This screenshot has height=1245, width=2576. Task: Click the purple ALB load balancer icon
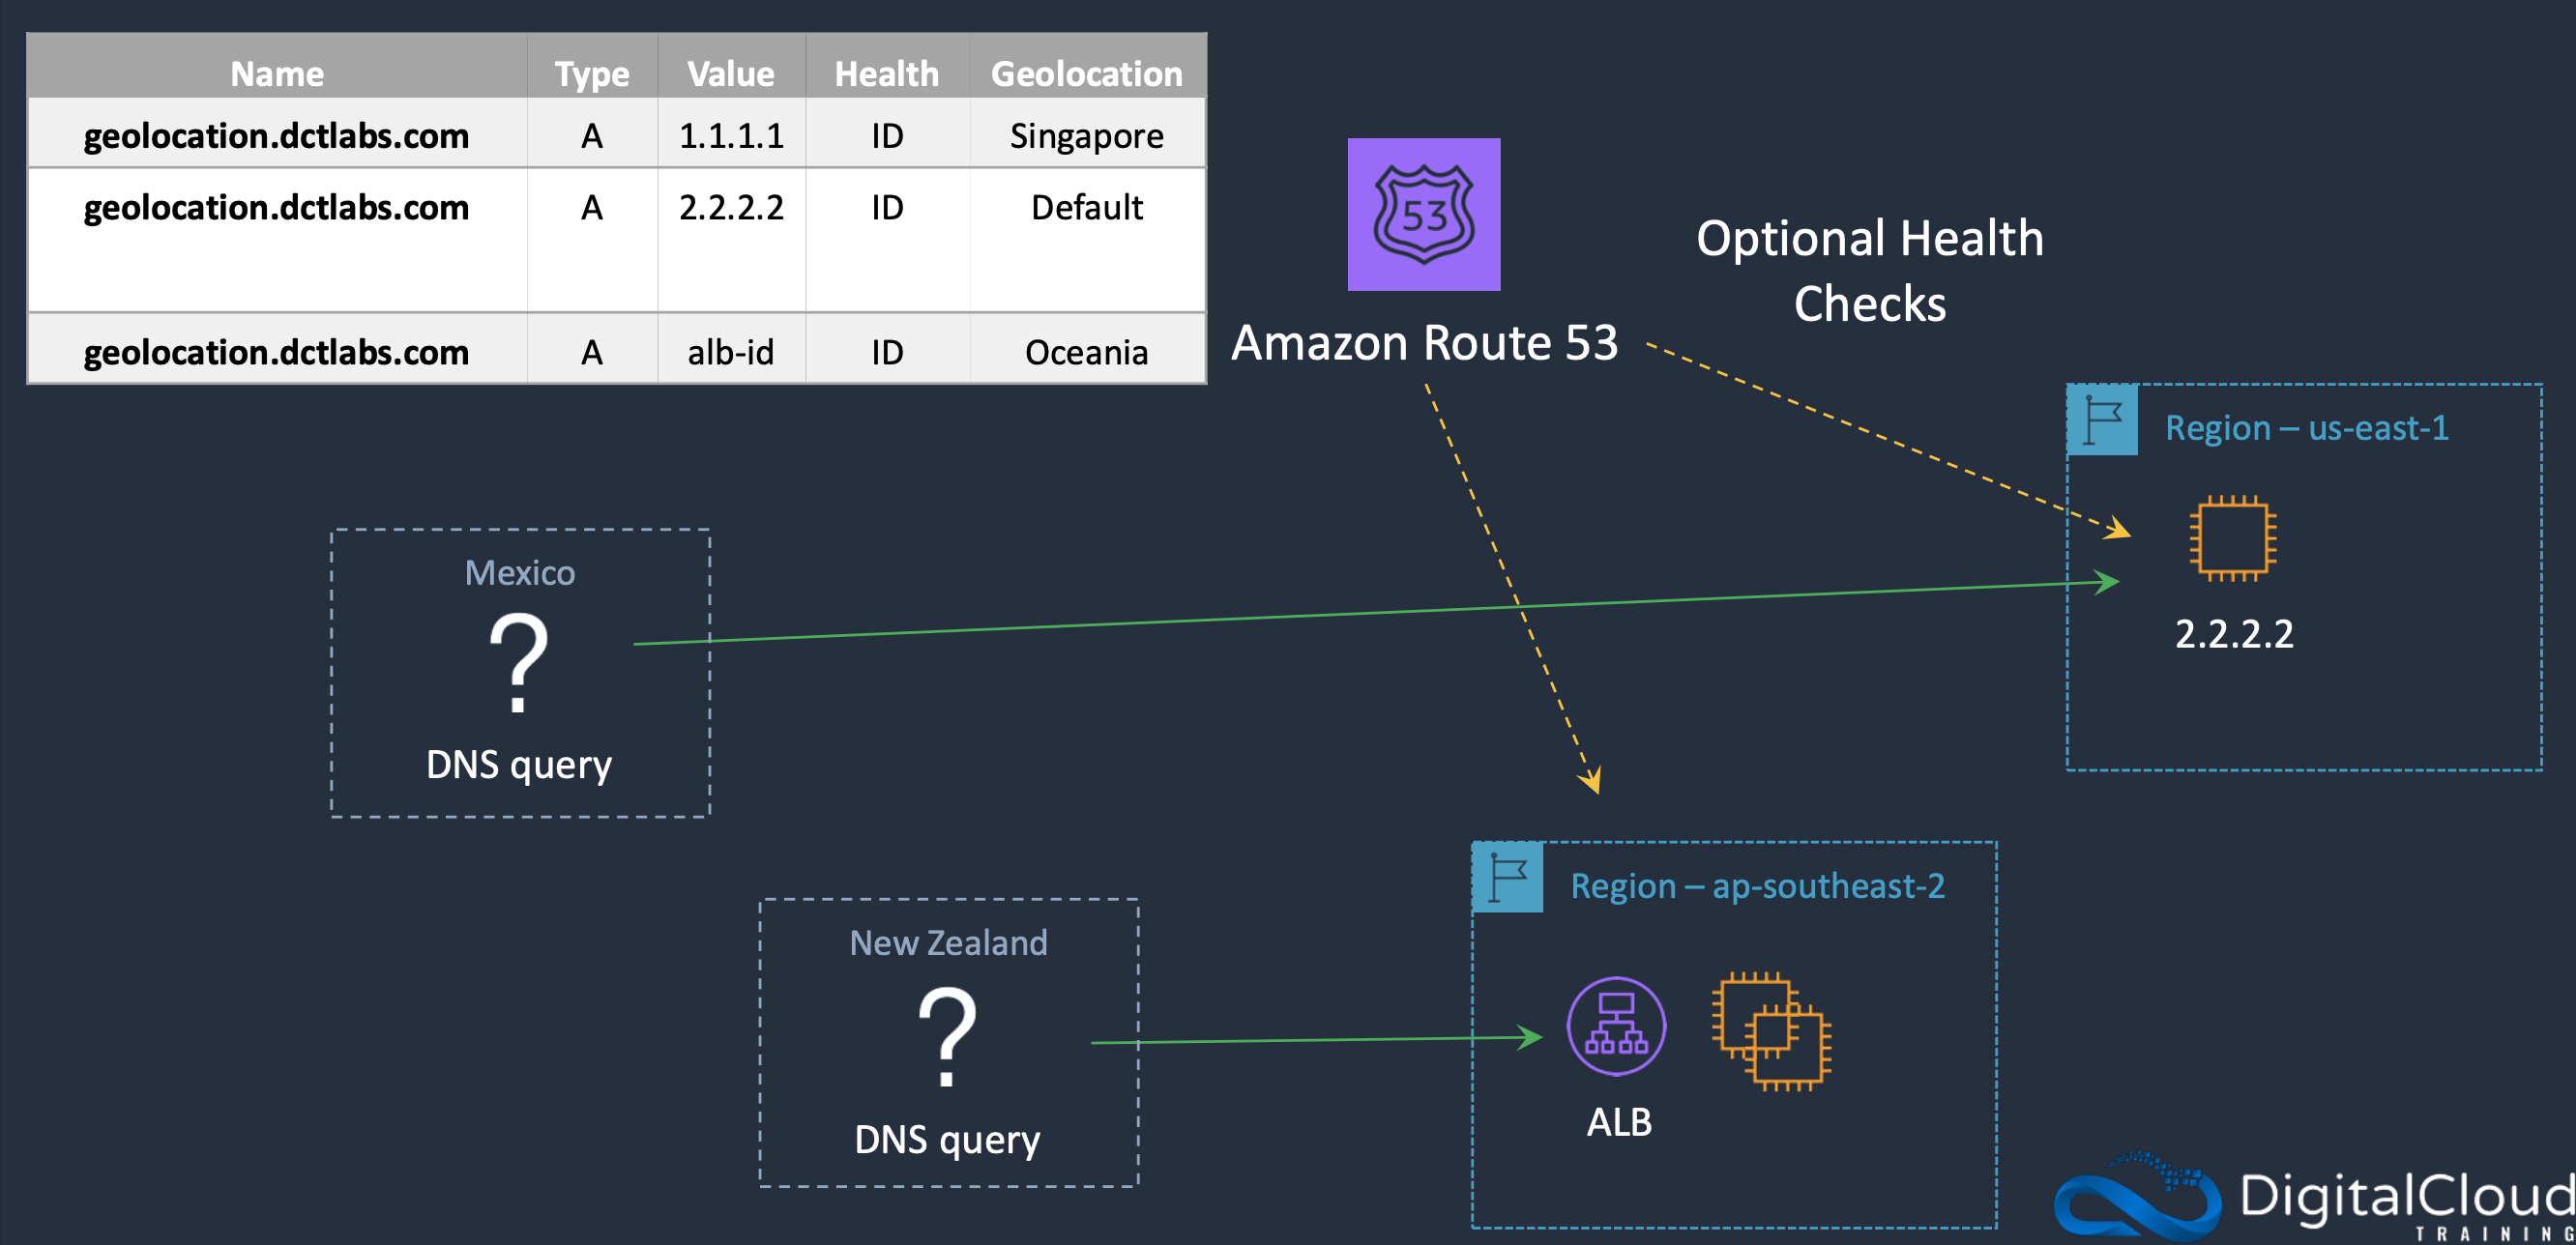click(x=1615, y=1026)
